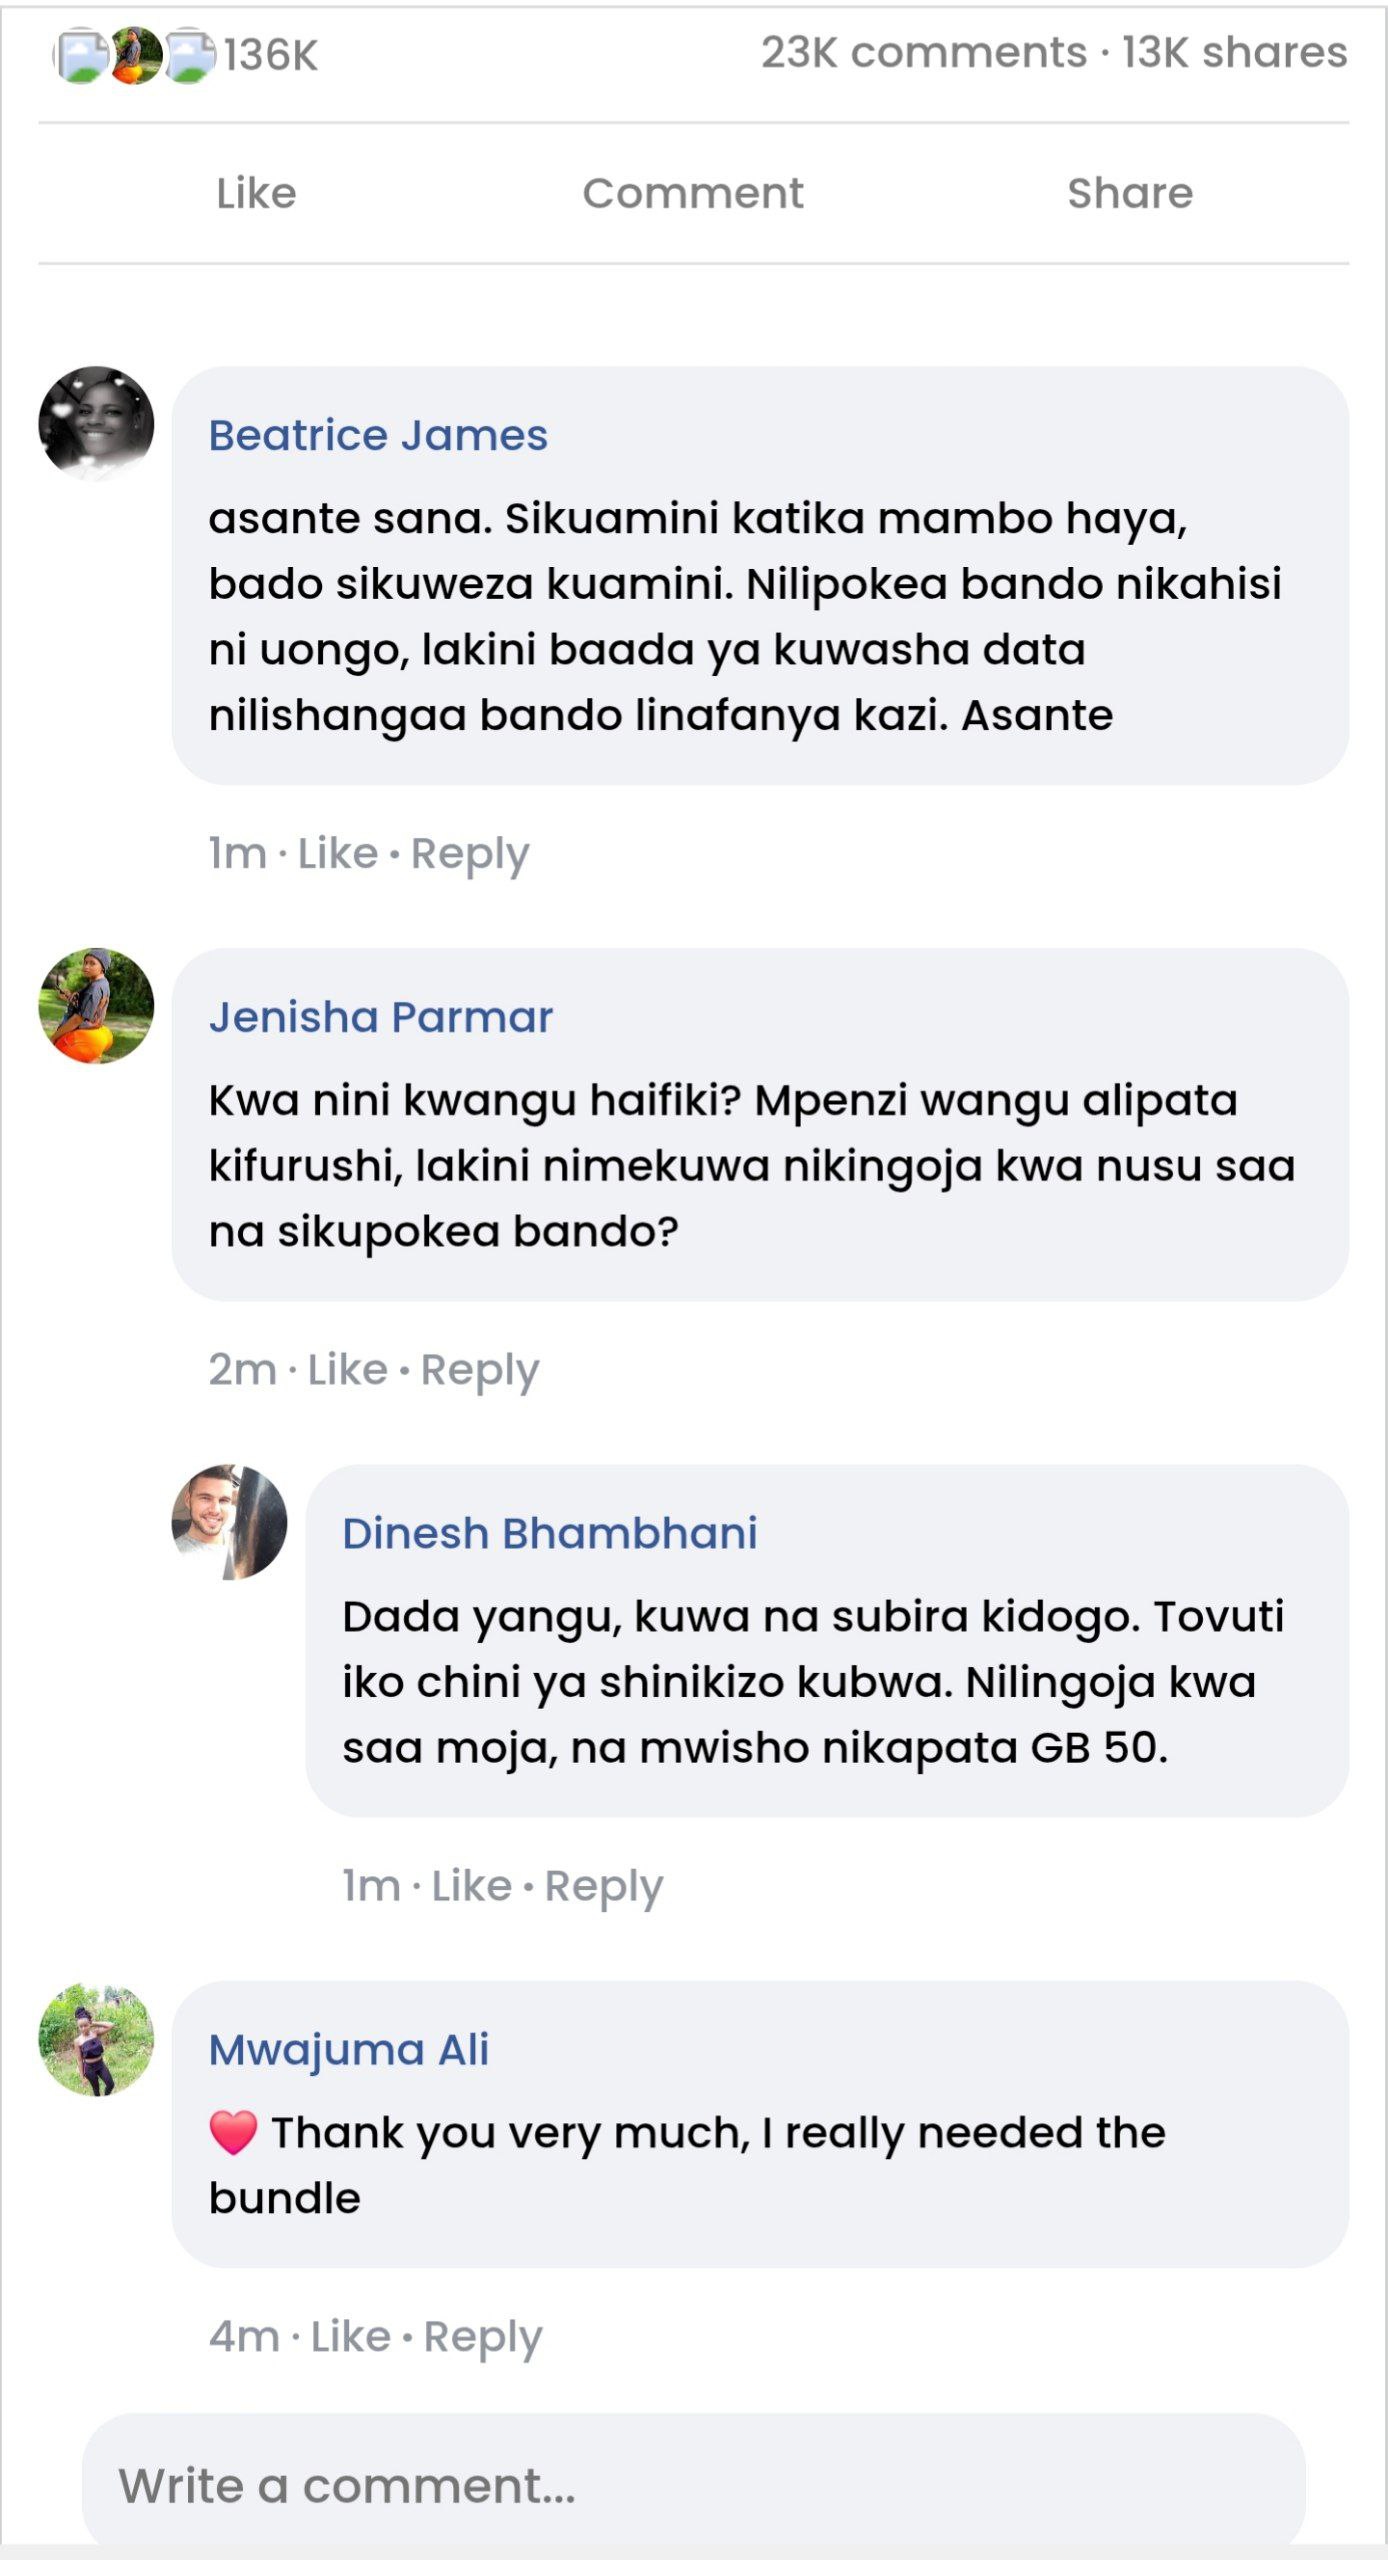Open Beatrice James's profile name link
The image size is (1388, 2560).
click(x=378, y=435)
